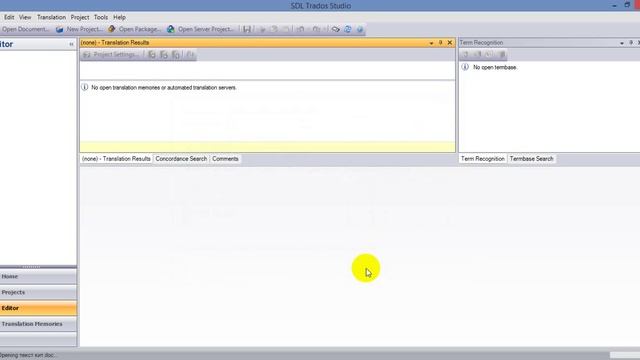640x360 pixels.
Task: Click Open Server Project in the toolbar
Action: (200, 29)
